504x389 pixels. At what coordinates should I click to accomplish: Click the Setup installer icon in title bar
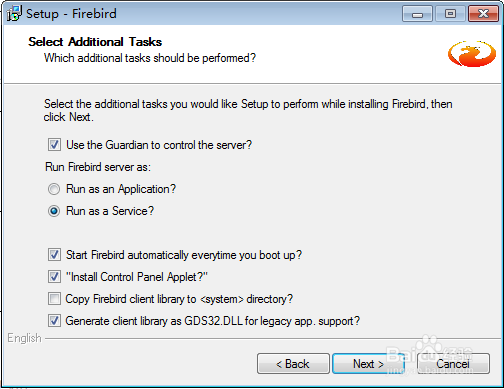tap(14, 14)
